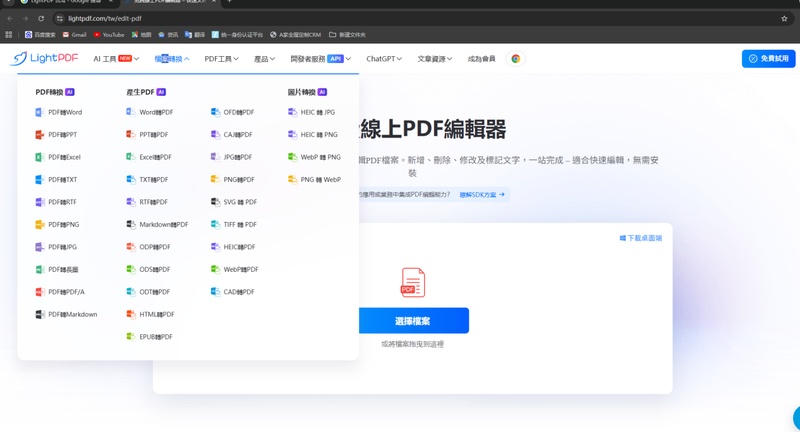This screenshot has height=432, width=800.
Task: Select the SVG to PDF icon
Action: pyautogui.click(x=215, y=202)
